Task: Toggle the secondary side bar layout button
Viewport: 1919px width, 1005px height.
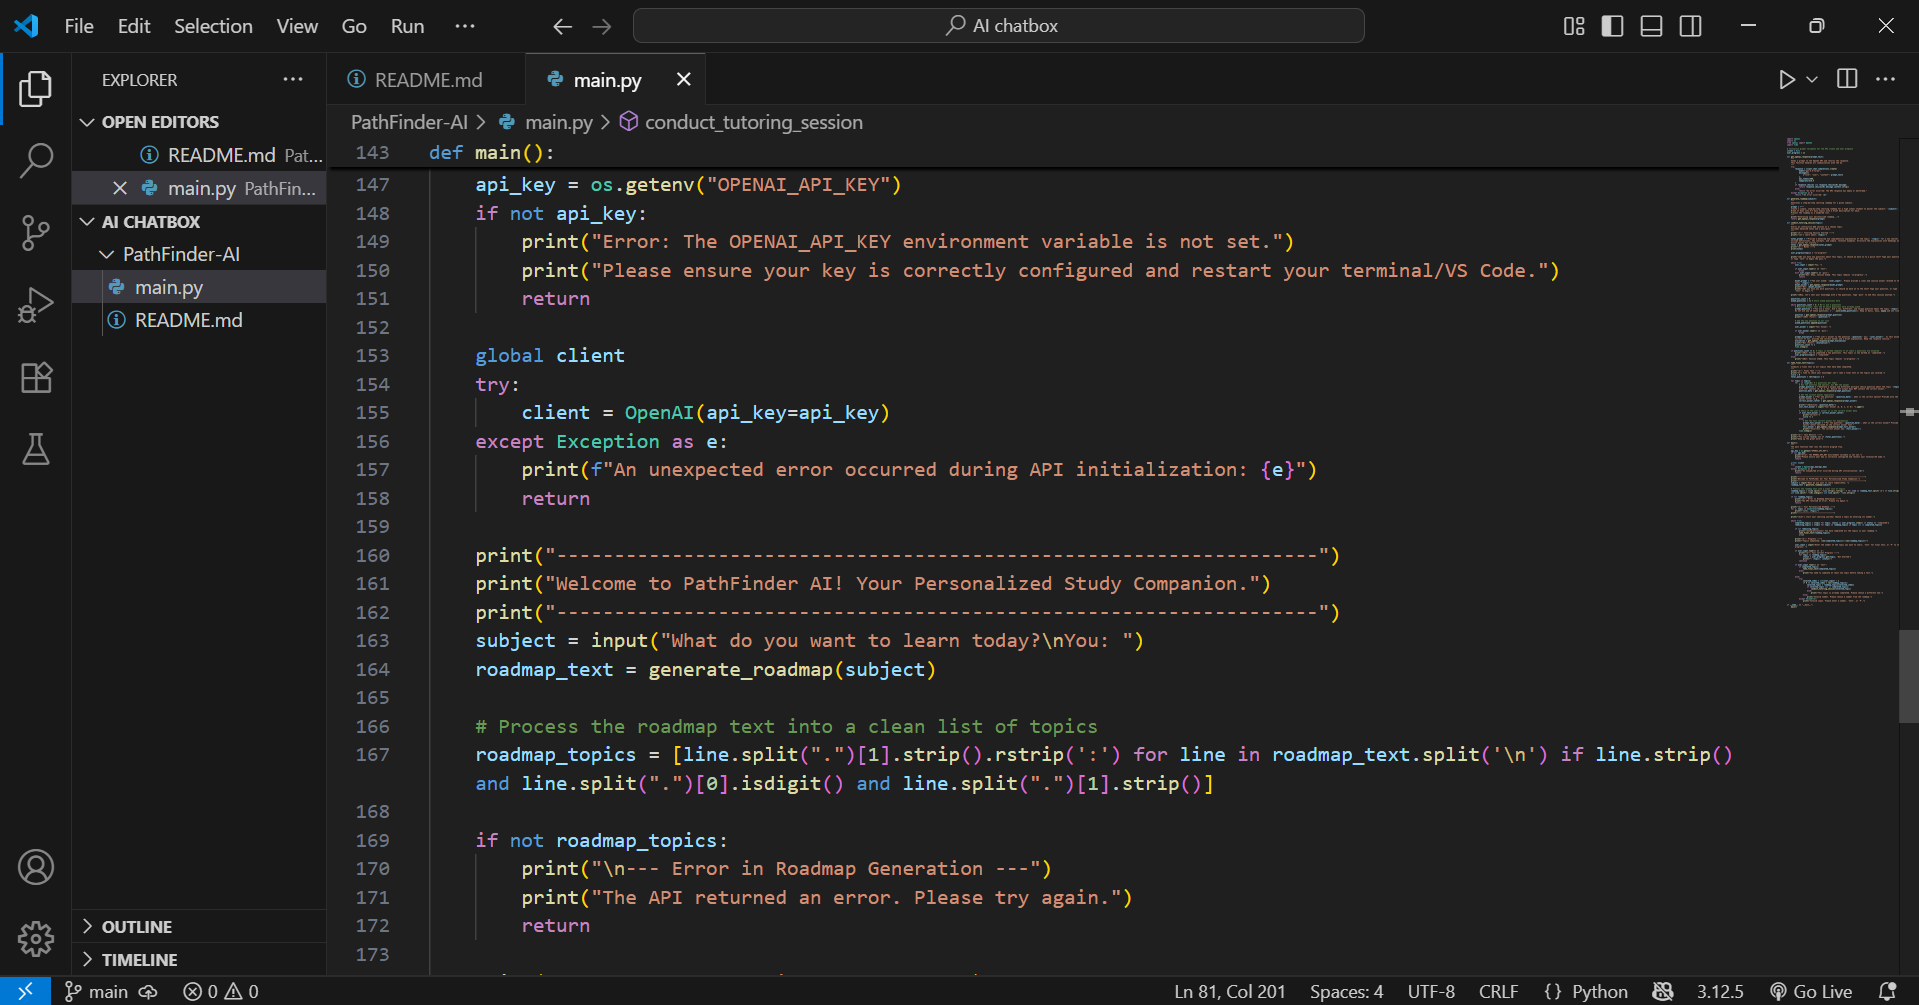Action: click(1690, 26)
